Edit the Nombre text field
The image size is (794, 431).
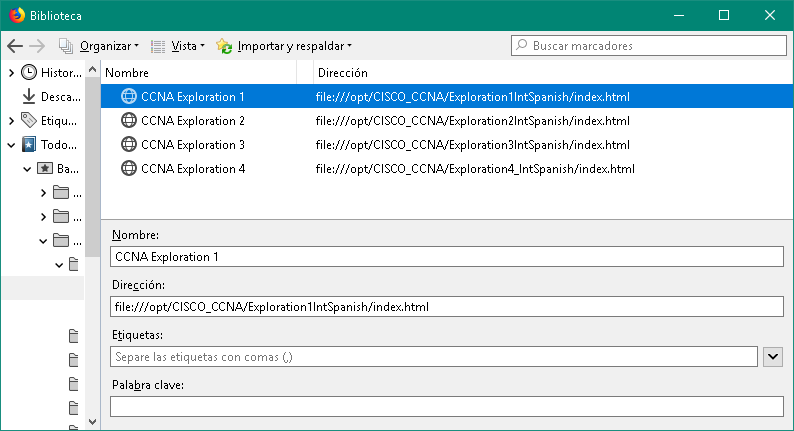[x=447, y=257]
